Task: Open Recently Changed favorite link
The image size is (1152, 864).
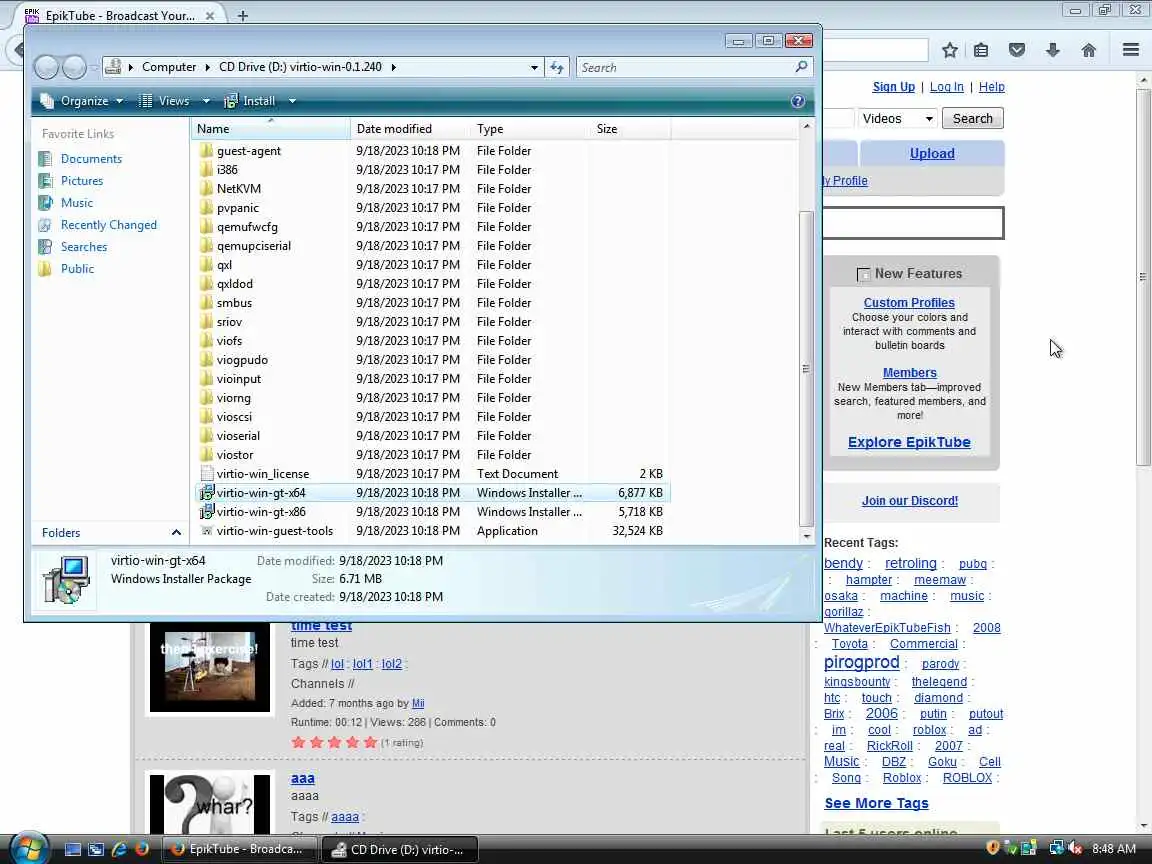Action: (x=109, y=225)
